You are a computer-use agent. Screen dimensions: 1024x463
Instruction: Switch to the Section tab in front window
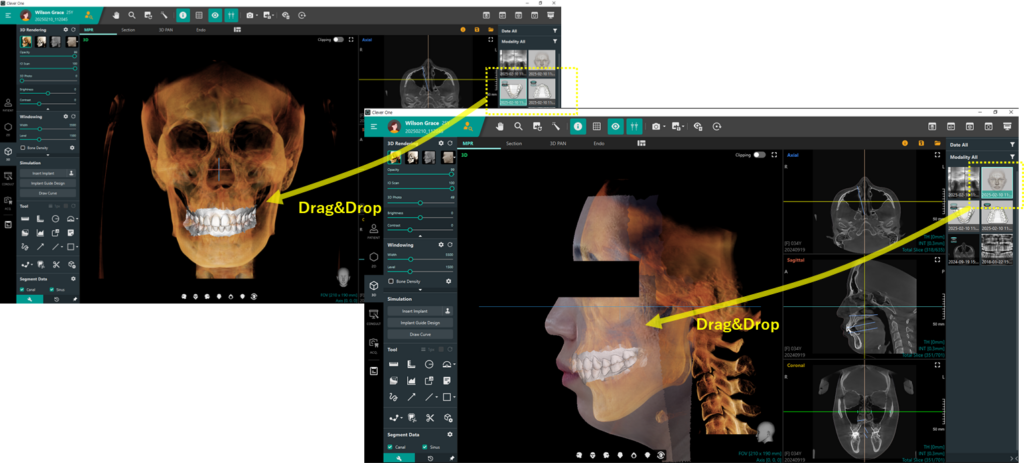[x=513, y=144]
